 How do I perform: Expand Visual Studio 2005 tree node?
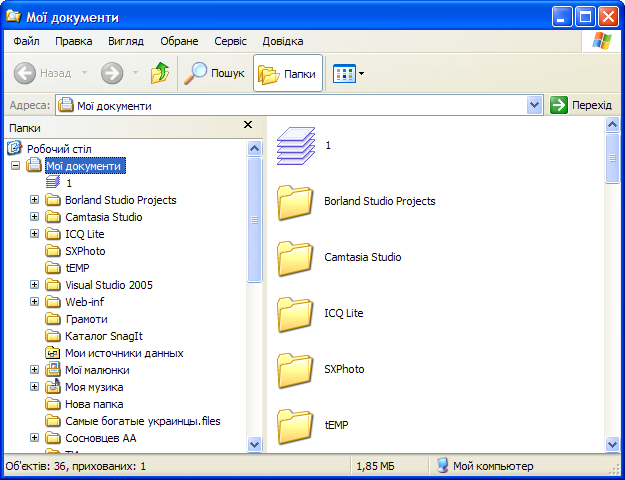(x=35, y=285)
